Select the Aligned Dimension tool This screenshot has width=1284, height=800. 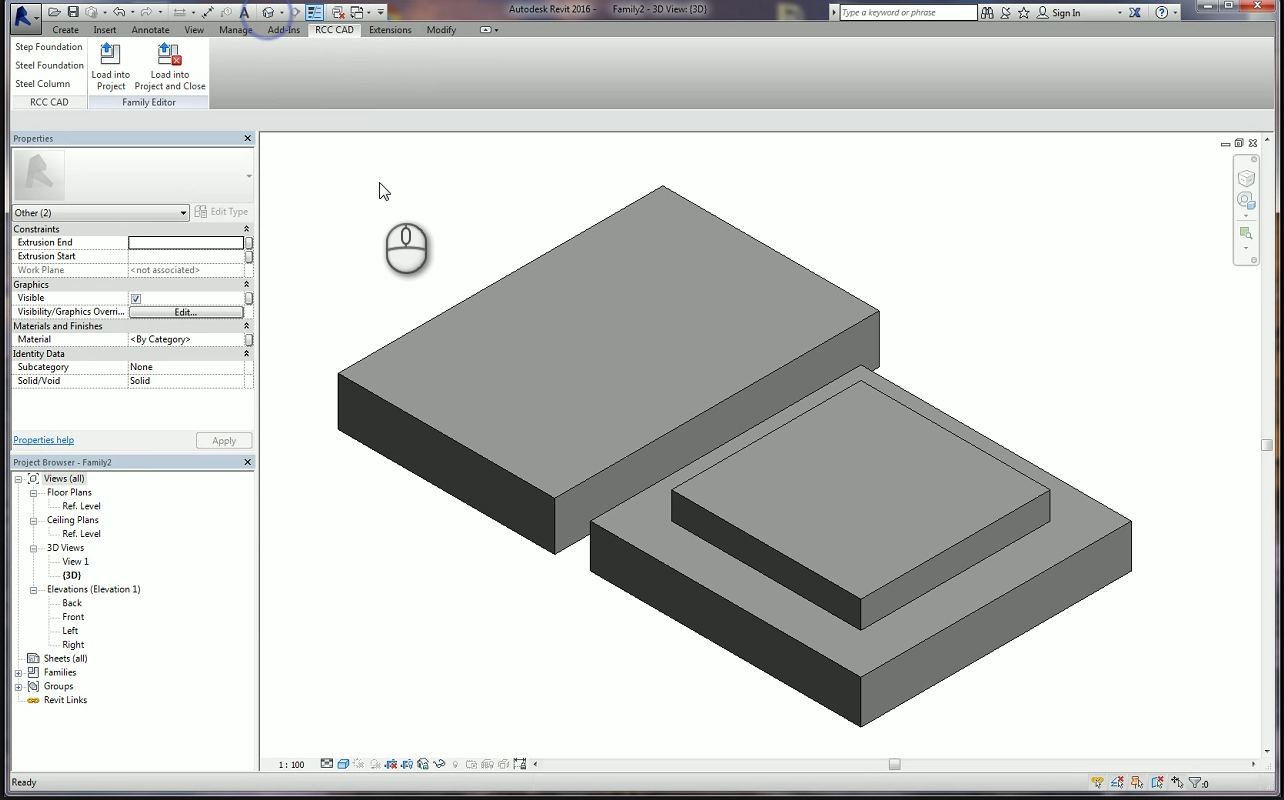point(208,12)
